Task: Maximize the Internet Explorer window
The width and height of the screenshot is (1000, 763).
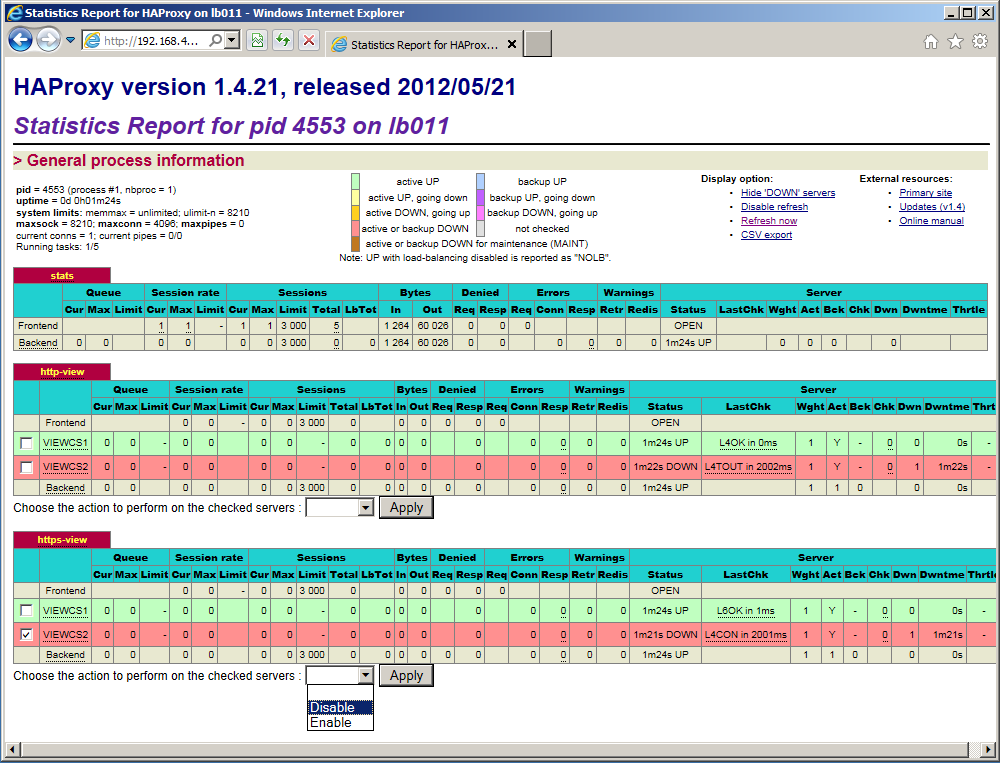Action: [967, 12]
